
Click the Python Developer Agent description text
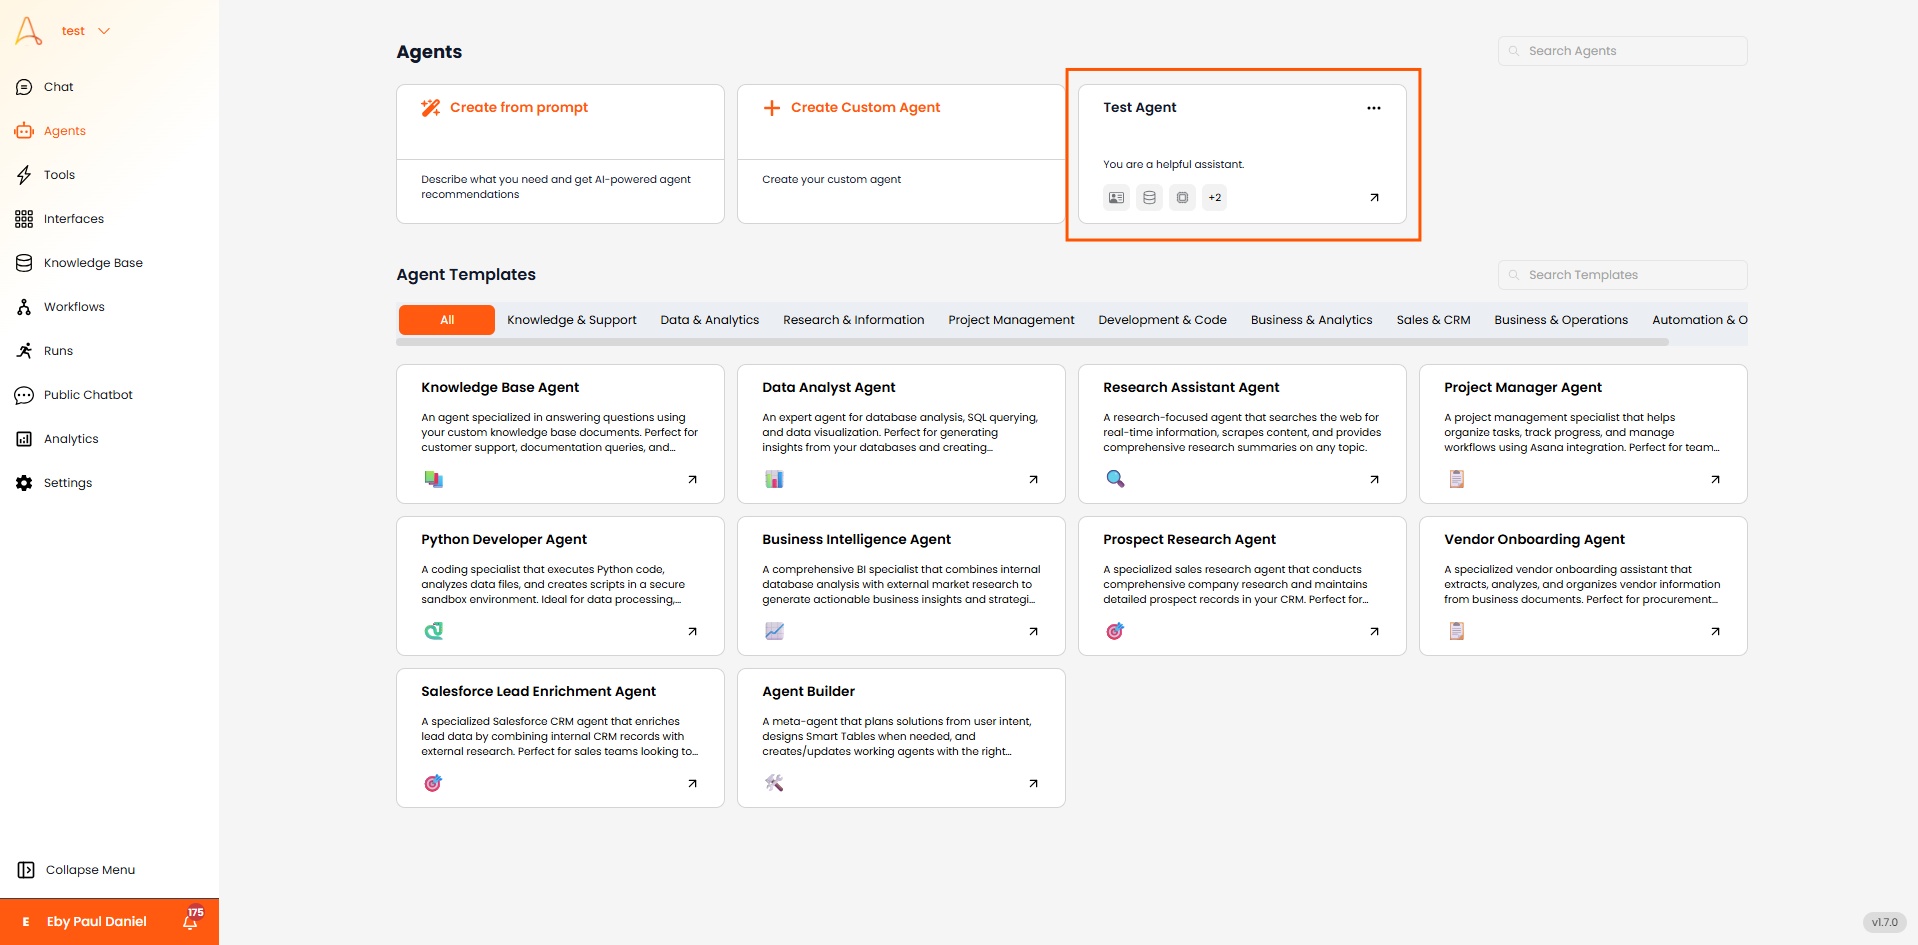552,585
